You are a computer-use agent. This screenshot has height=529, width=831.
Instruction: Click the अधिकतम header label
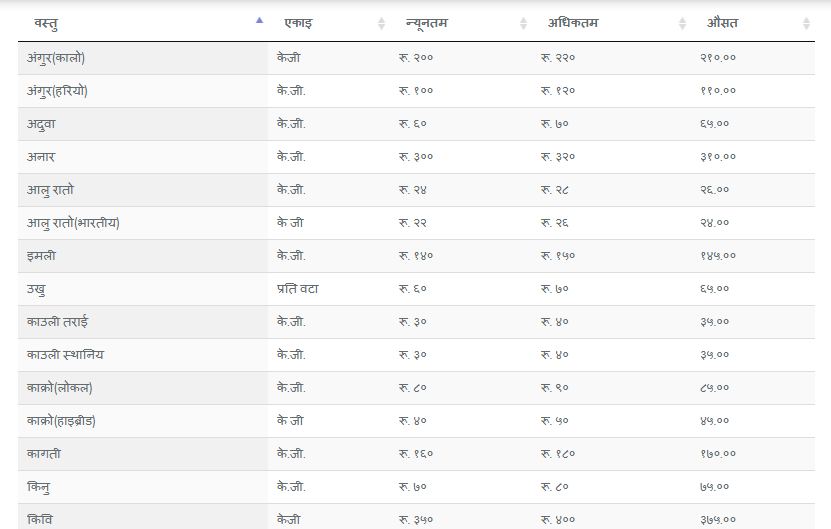coord(573,23)
